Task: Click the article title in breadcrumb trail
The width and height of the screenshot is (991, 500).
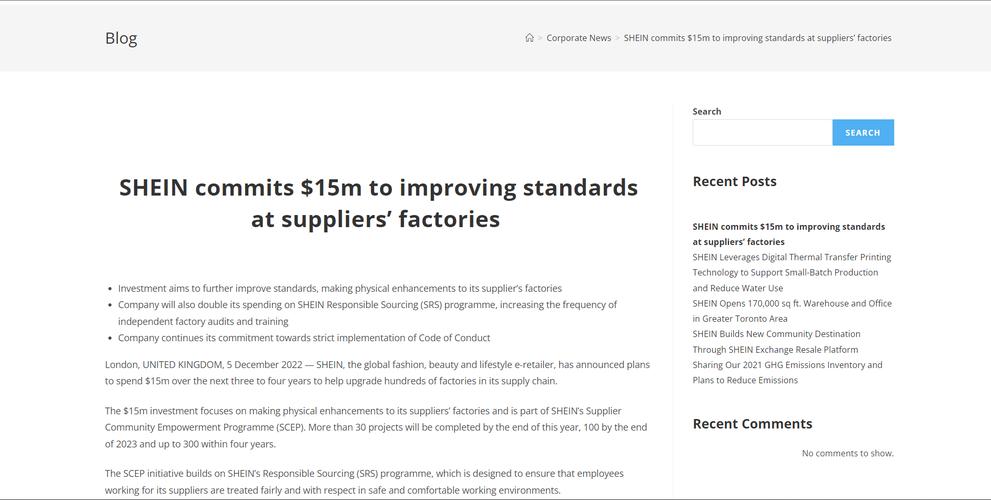Action: tap(757, 38)
